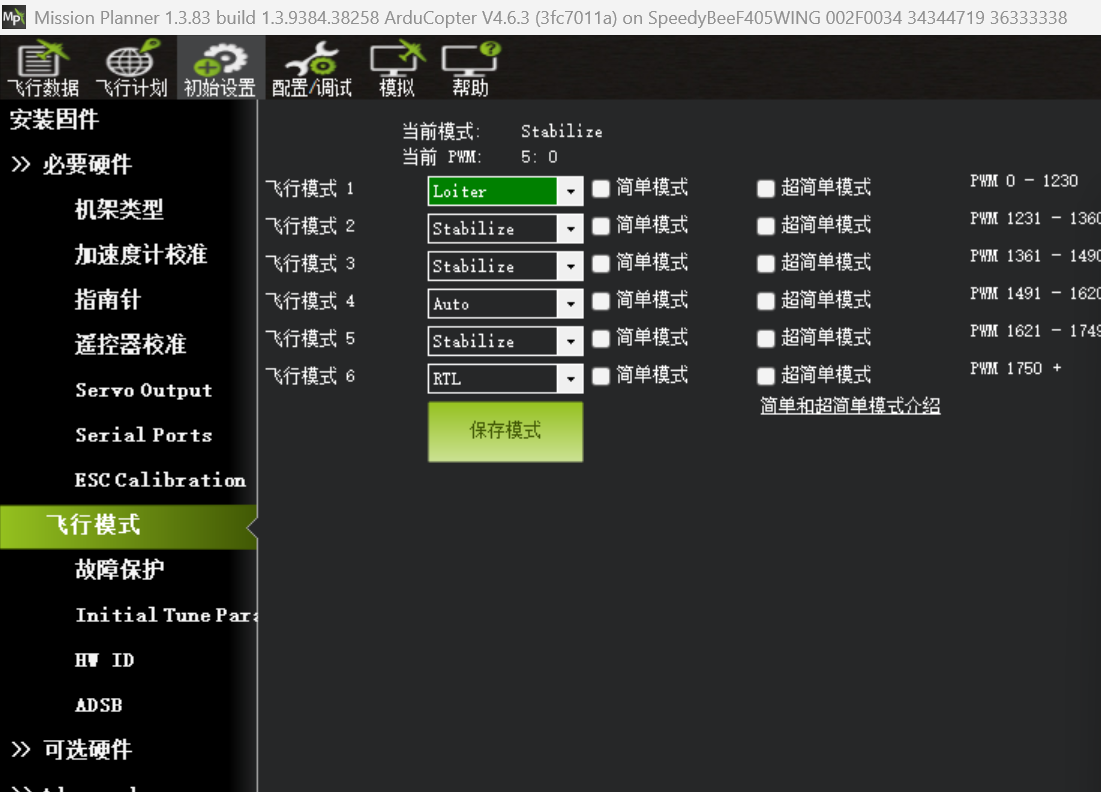
Task: Open 安装固件 in the sidebar
Action: click(x=54, y=119)
